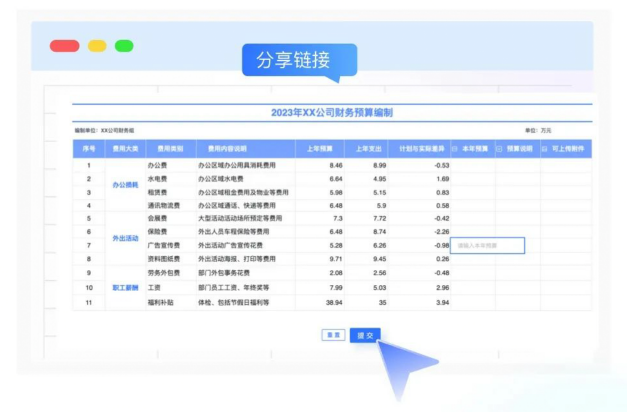Click the 费用类别 column header
The height and width of the screenshot is (412, 627).
166,149
